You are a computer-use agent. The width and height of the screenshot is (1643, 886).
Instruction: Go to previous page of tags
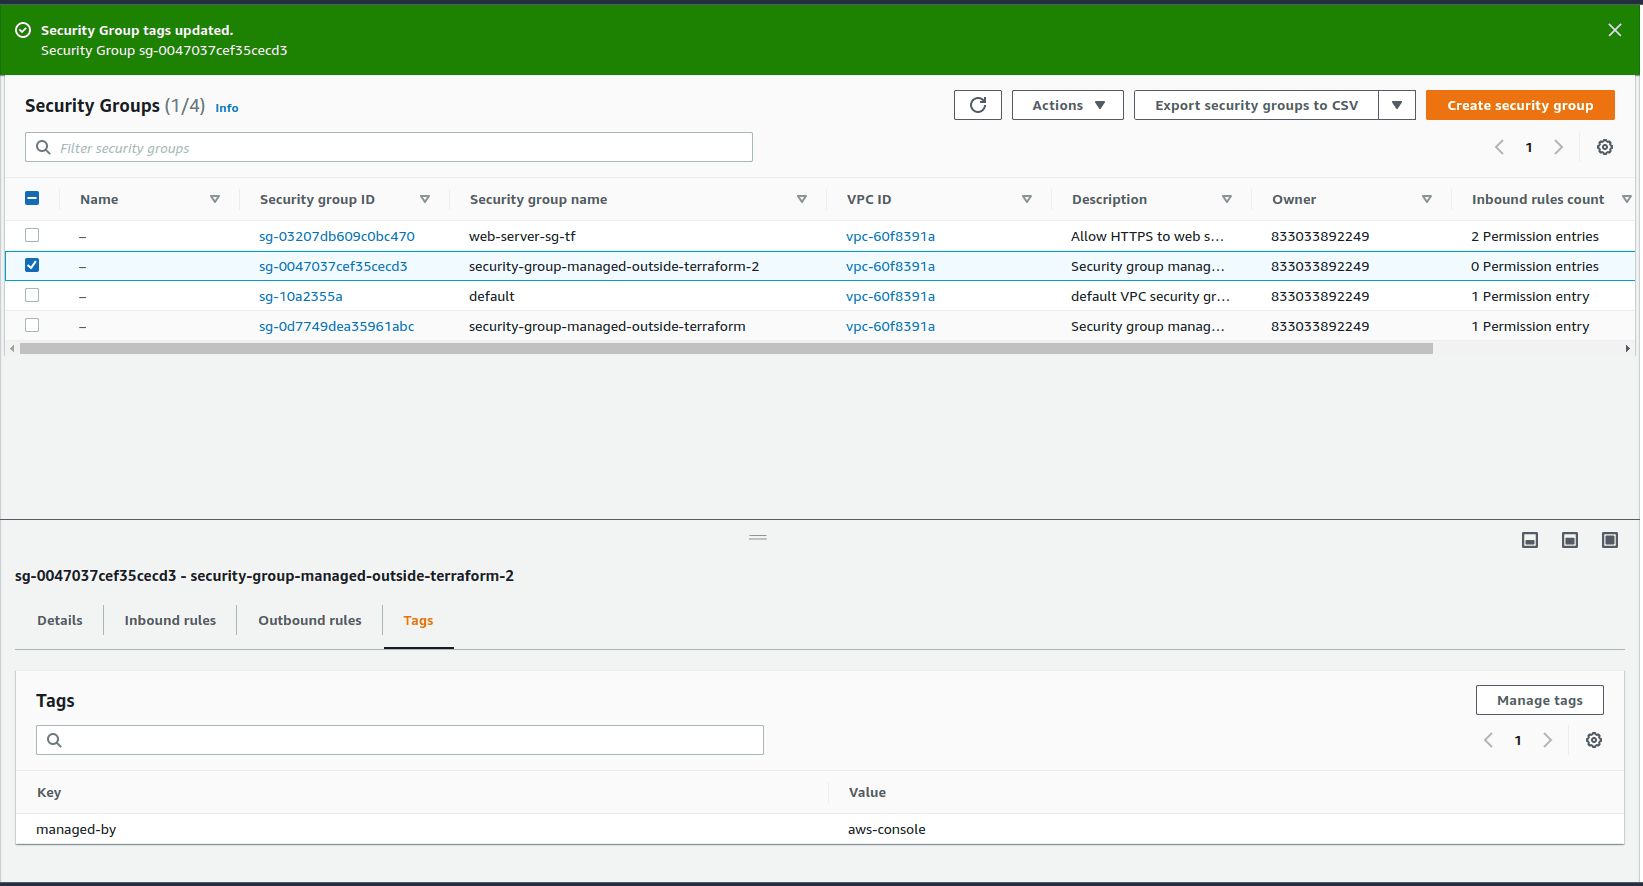point(1488,740)
